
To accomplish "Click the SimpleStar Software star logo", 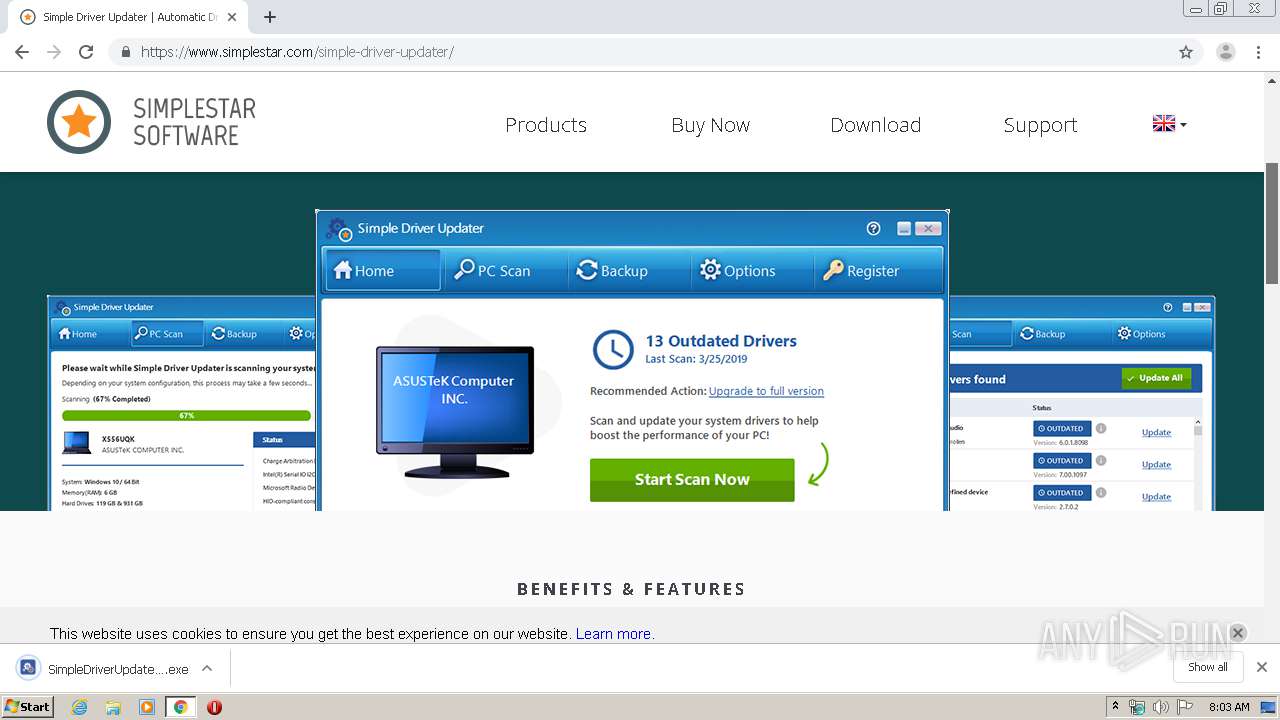I will (x=79, y=122).
